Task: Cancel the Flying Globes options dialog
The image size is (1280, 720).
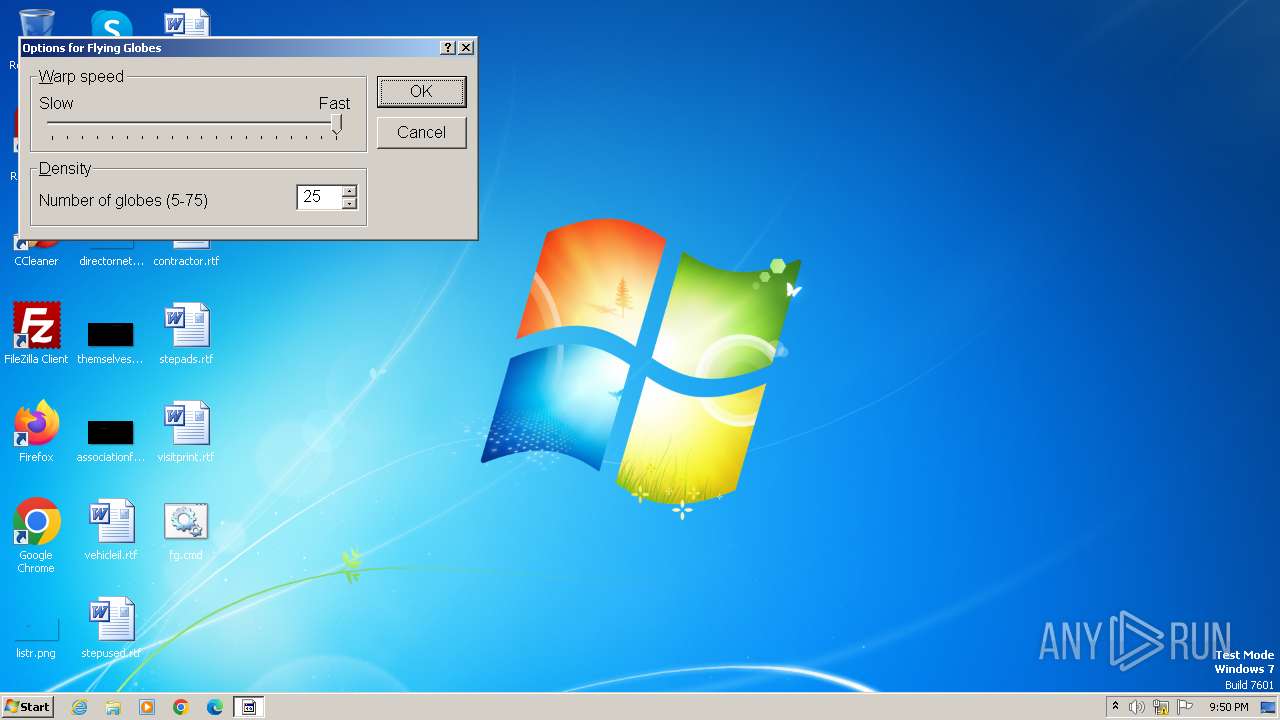Action: pyautogui.click(x=421, y=132)
